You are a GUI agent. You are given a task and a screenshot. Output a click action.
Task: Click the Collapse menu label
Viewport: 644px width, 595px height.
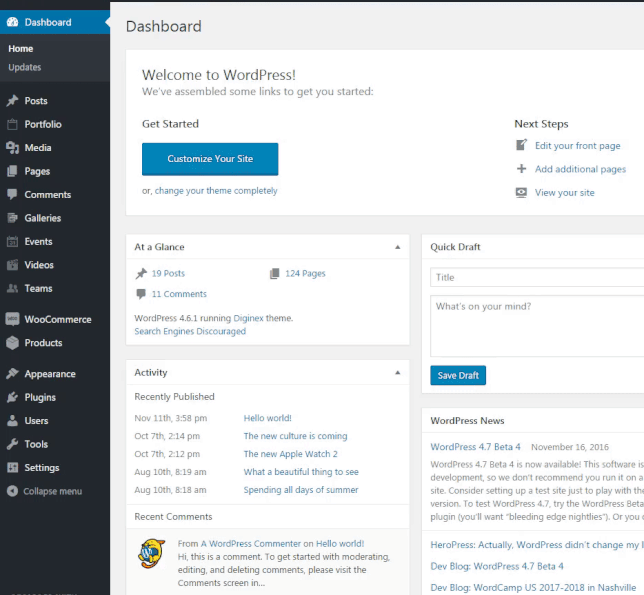click(x=53, y=491)
